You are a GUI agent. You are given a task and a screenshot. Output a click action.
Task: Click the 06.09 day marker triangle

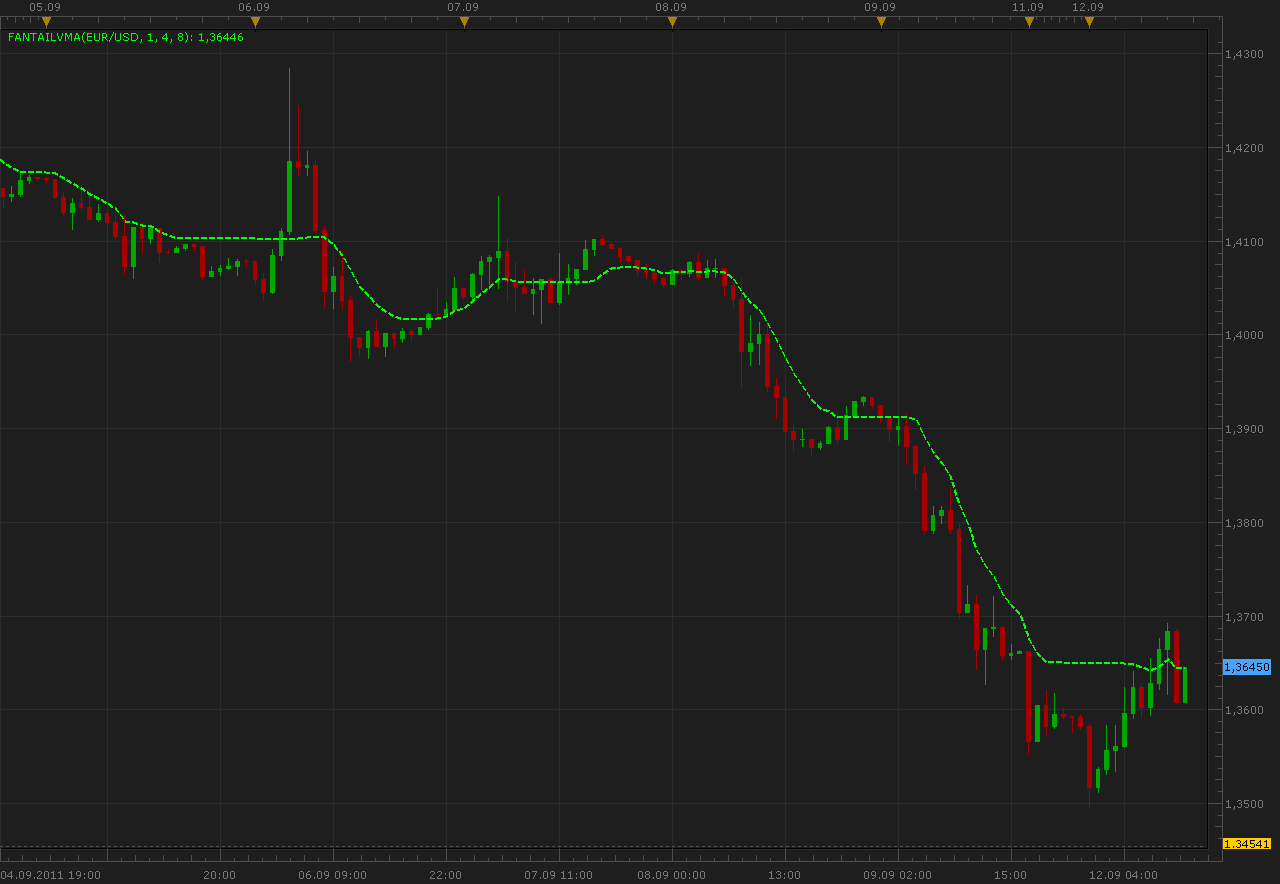click(255, 22)
